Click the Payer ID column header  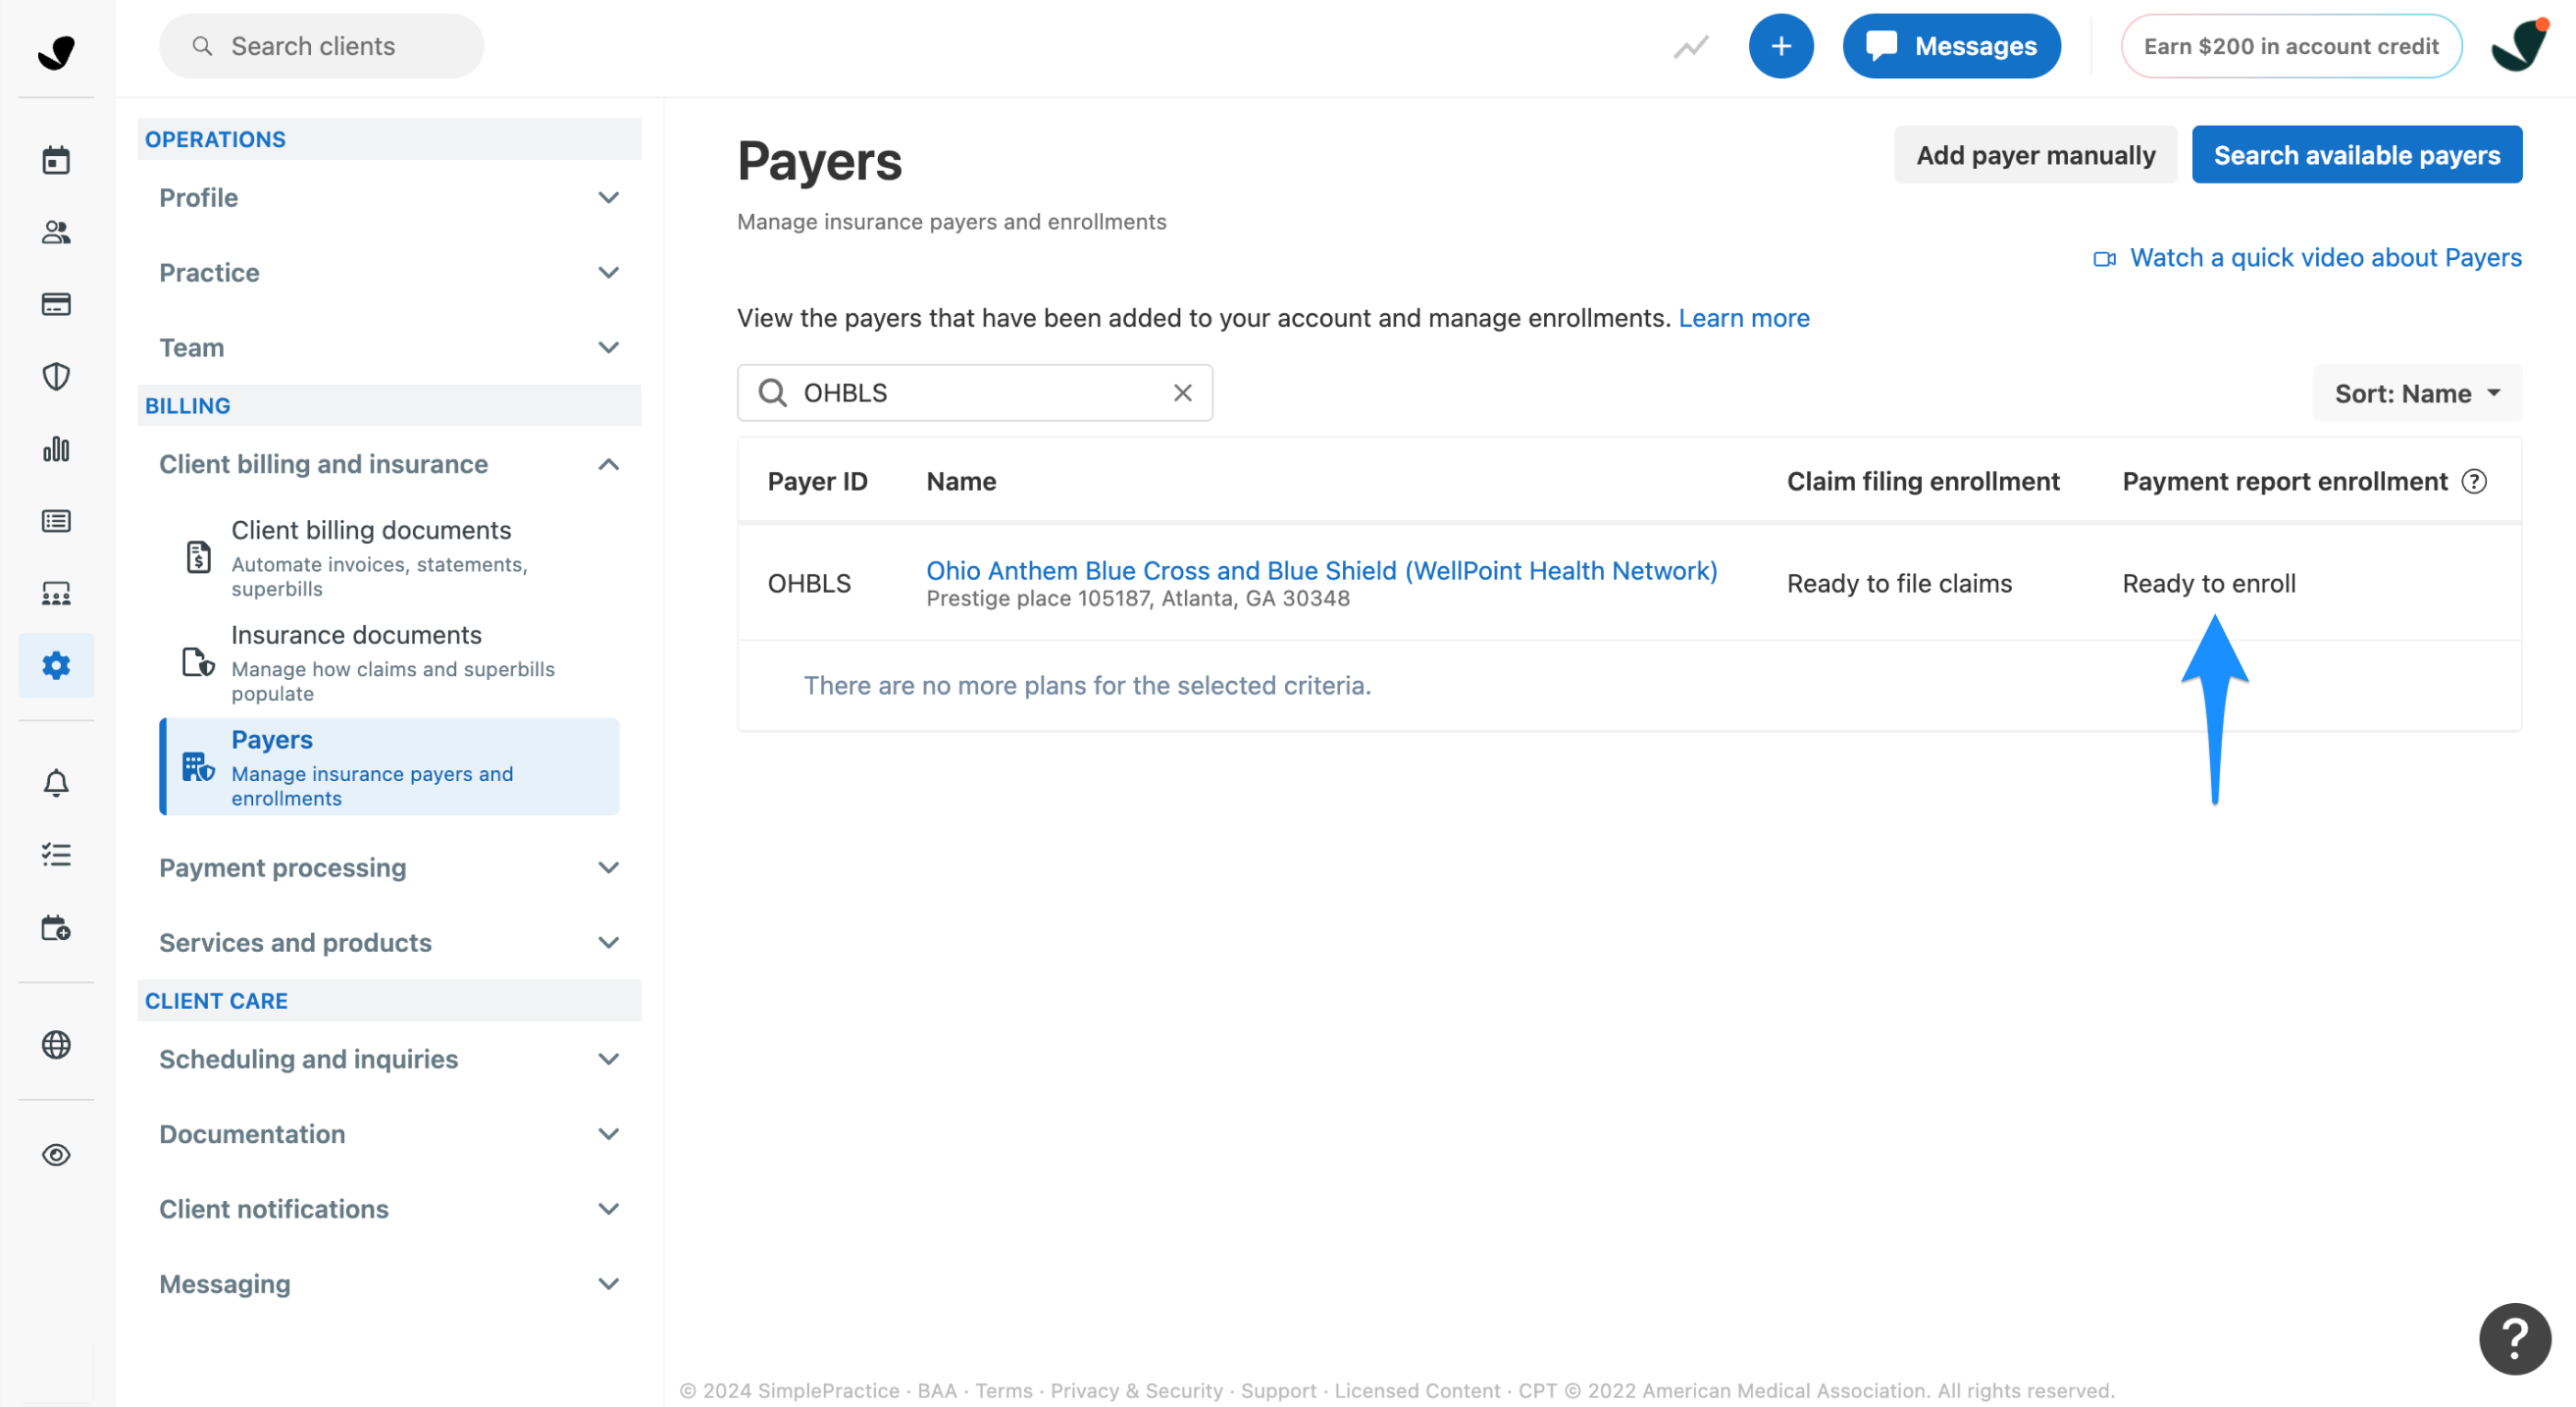point(817,481)
